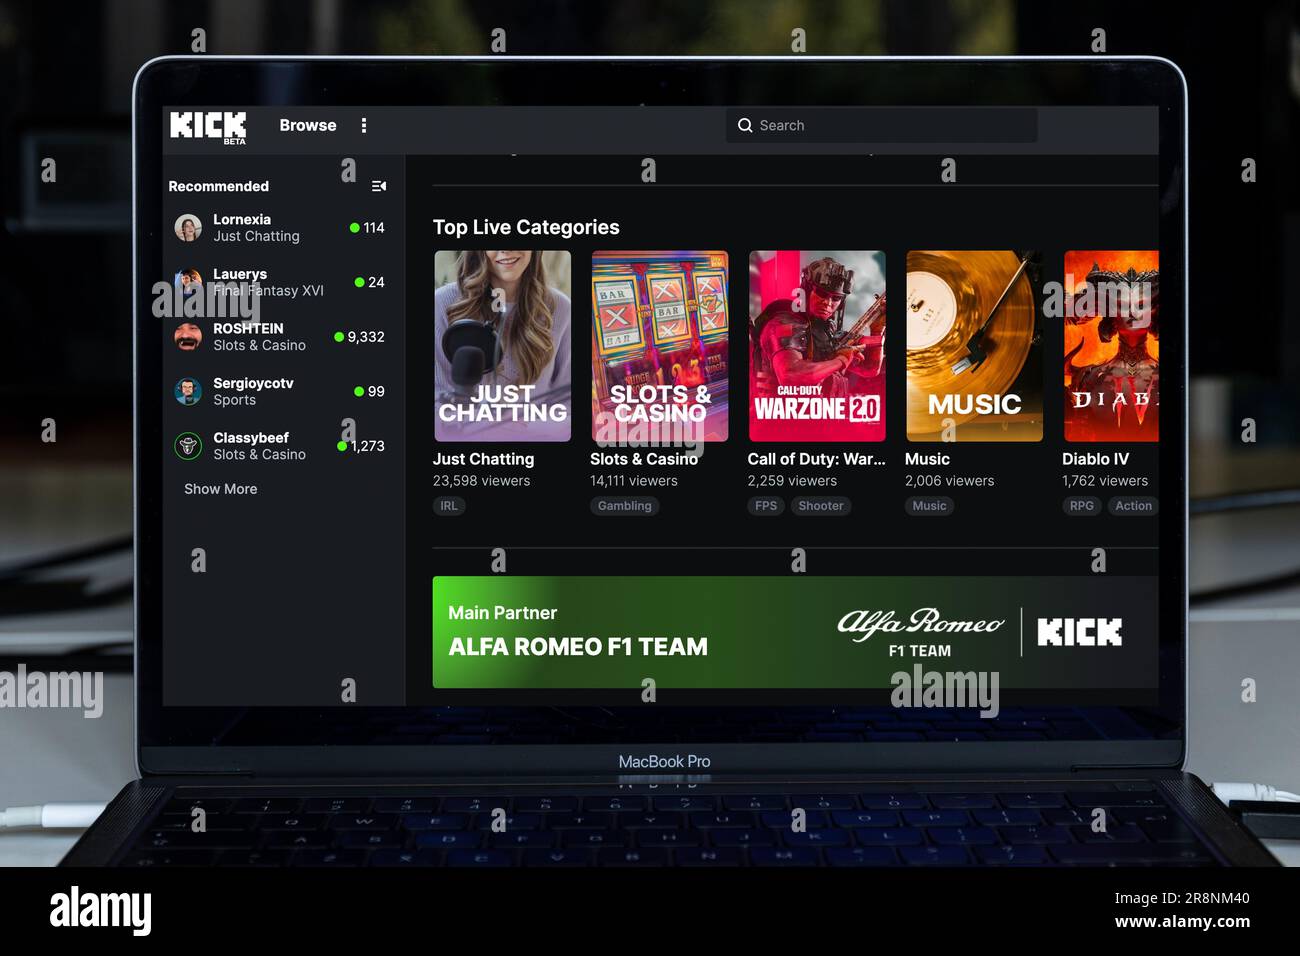1300x956 pixels.
Task: Open Music category thumbnail
Action: [974, 346]
